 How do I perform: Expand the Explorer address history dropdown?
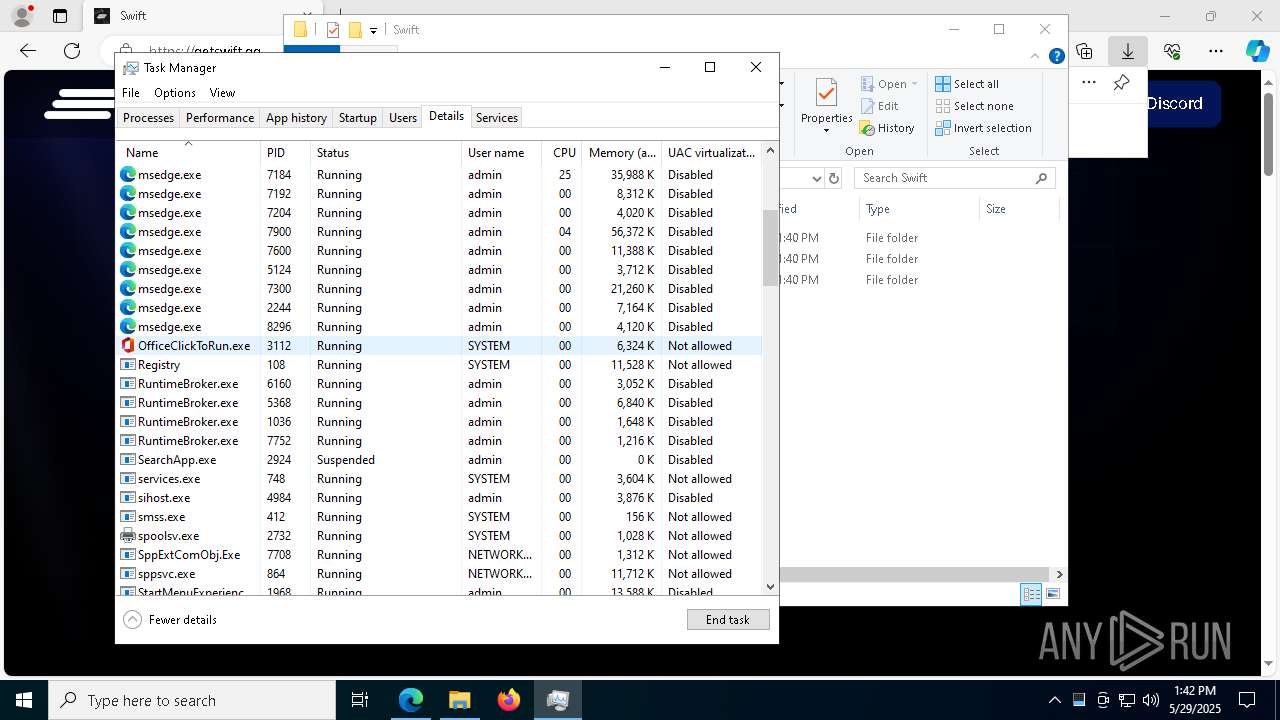816,178
